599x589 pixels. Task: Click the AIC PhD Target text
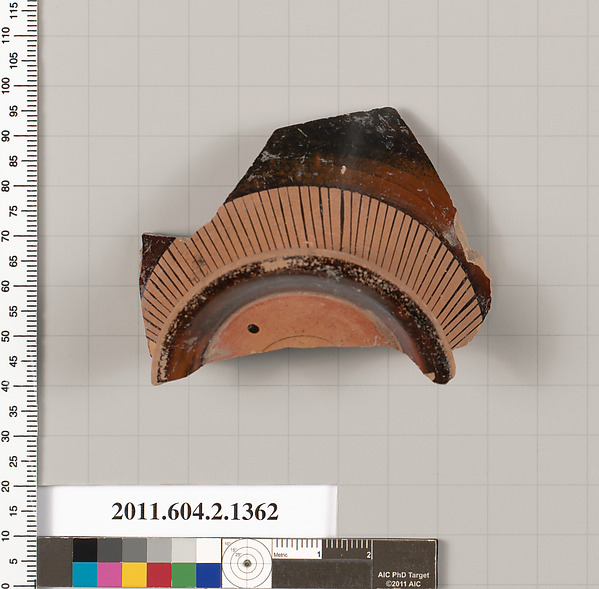tap(403, 575)
